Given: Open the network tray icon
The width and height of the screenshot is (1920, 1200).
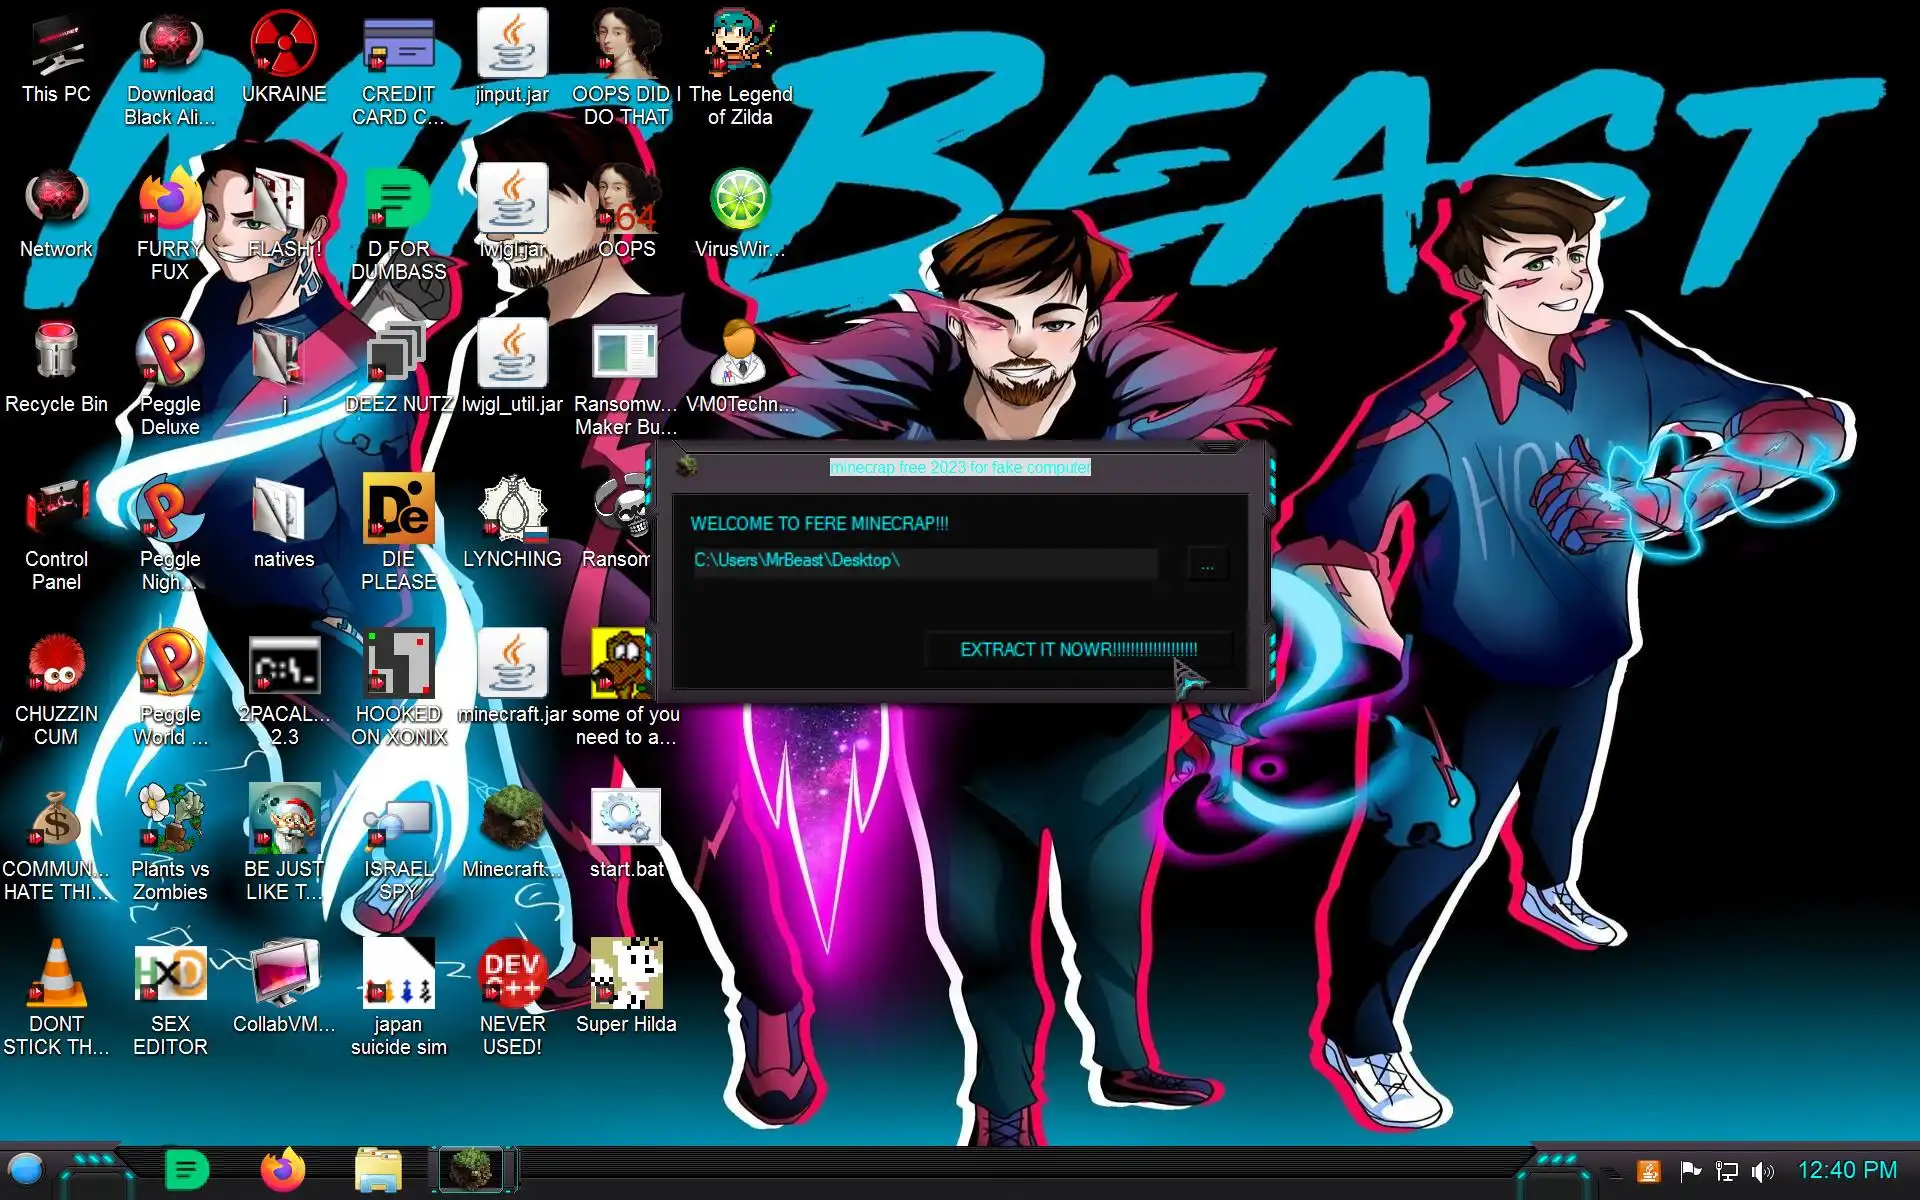Looking at the screenshot, I should (x=1726, y=1171).
